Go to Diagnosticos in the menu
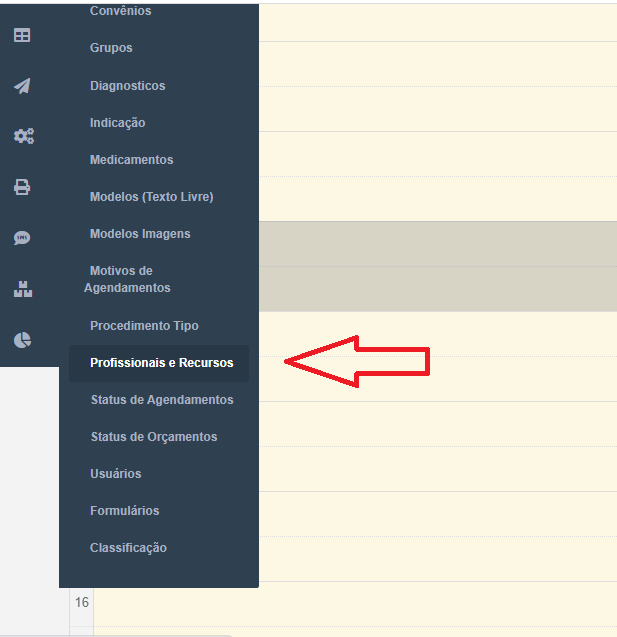 pos(127,86)
